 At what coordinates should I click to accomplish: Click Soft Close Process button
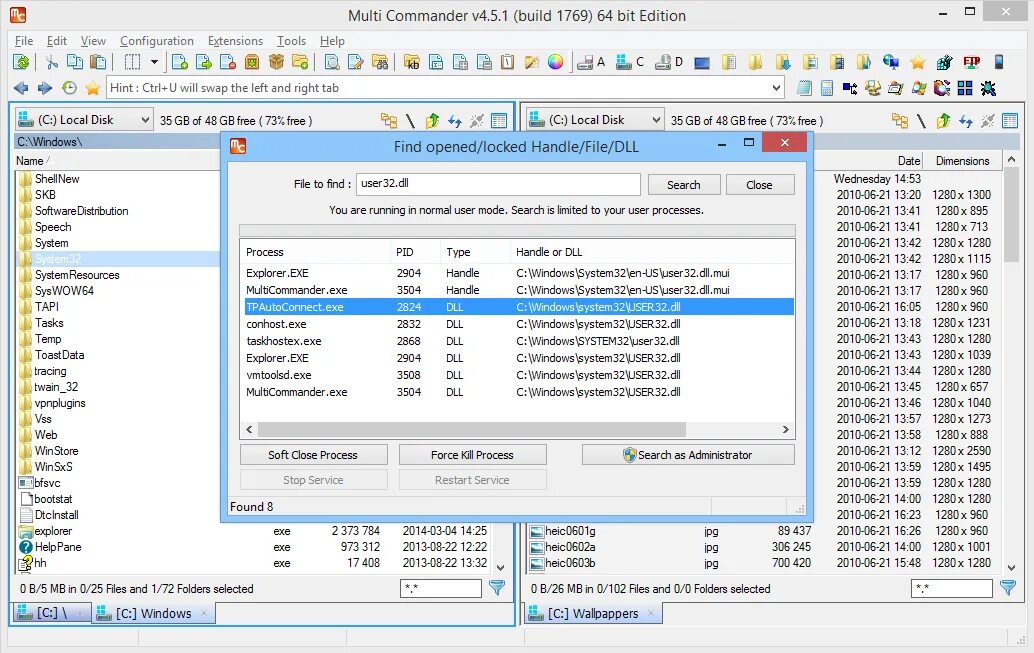[313, 454]
